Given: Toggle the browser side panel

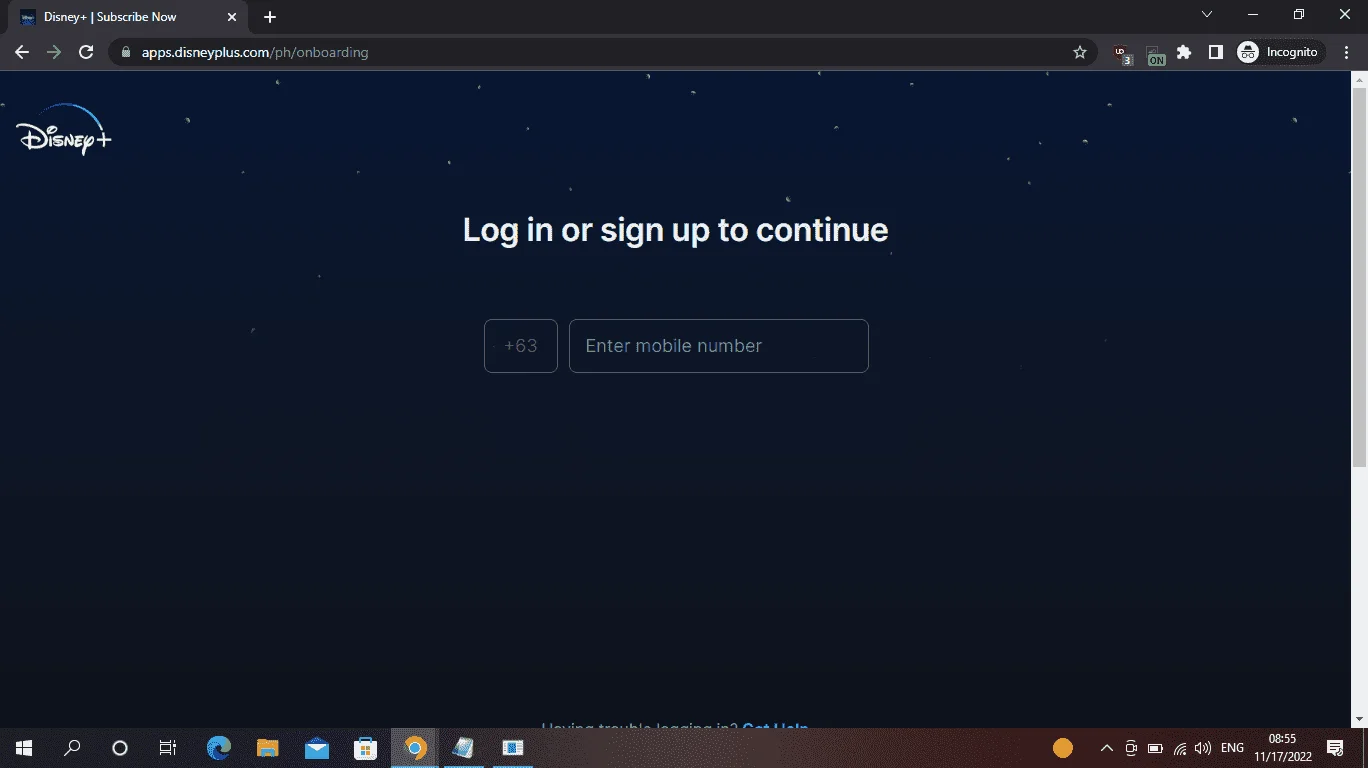Looking at the screenshot, I should coord(1216,52).
